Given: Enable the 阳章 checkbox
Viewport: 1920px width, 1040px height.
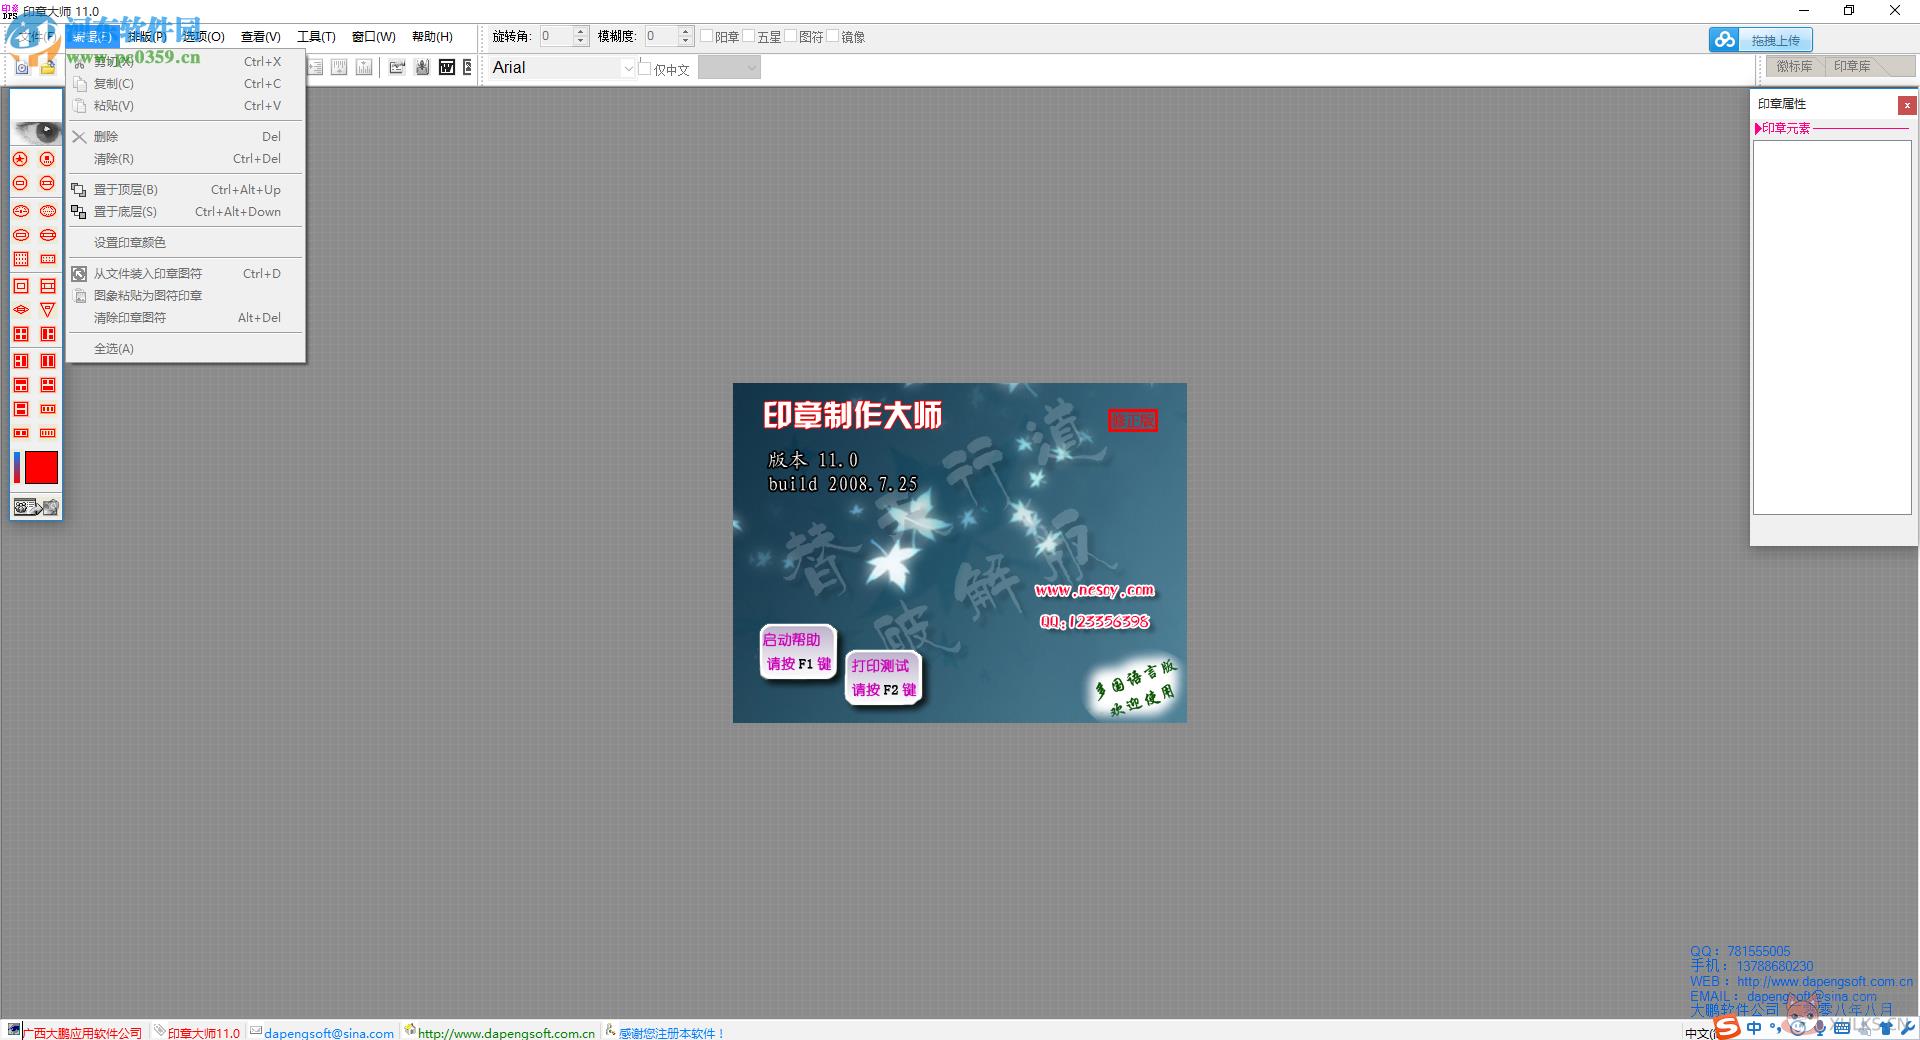Looking at the screenshot, I should coord(707,36).
